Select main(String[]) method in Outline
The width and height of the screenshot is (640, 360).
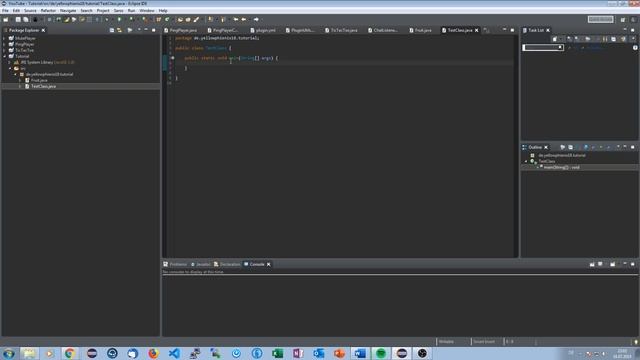coord(561,167)
